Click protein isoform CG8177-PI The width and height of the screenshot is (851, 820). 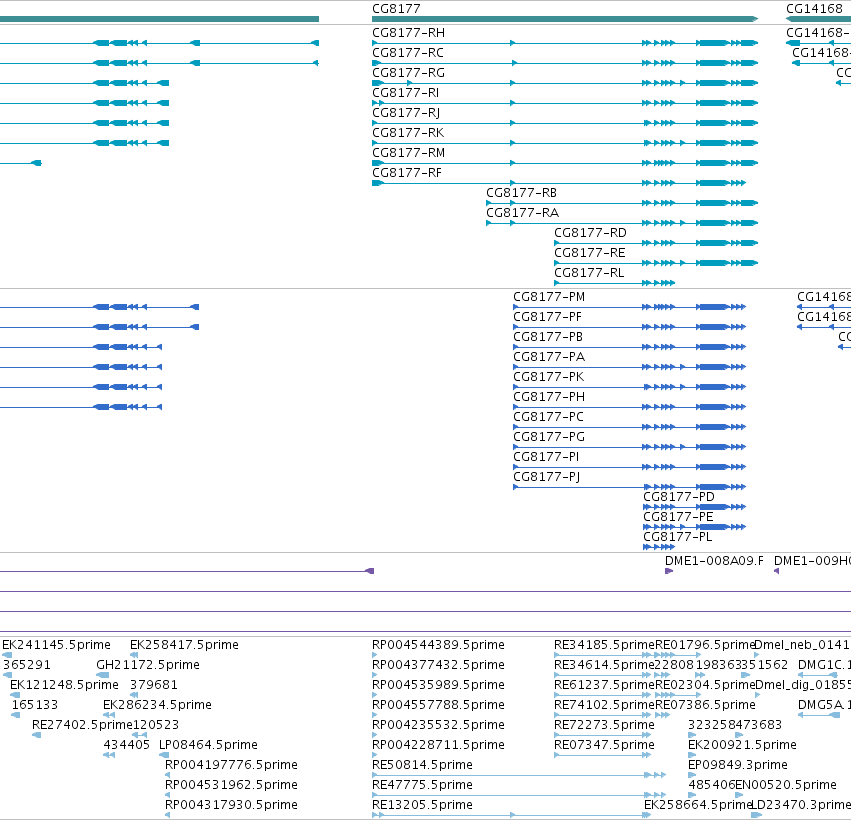547,457
